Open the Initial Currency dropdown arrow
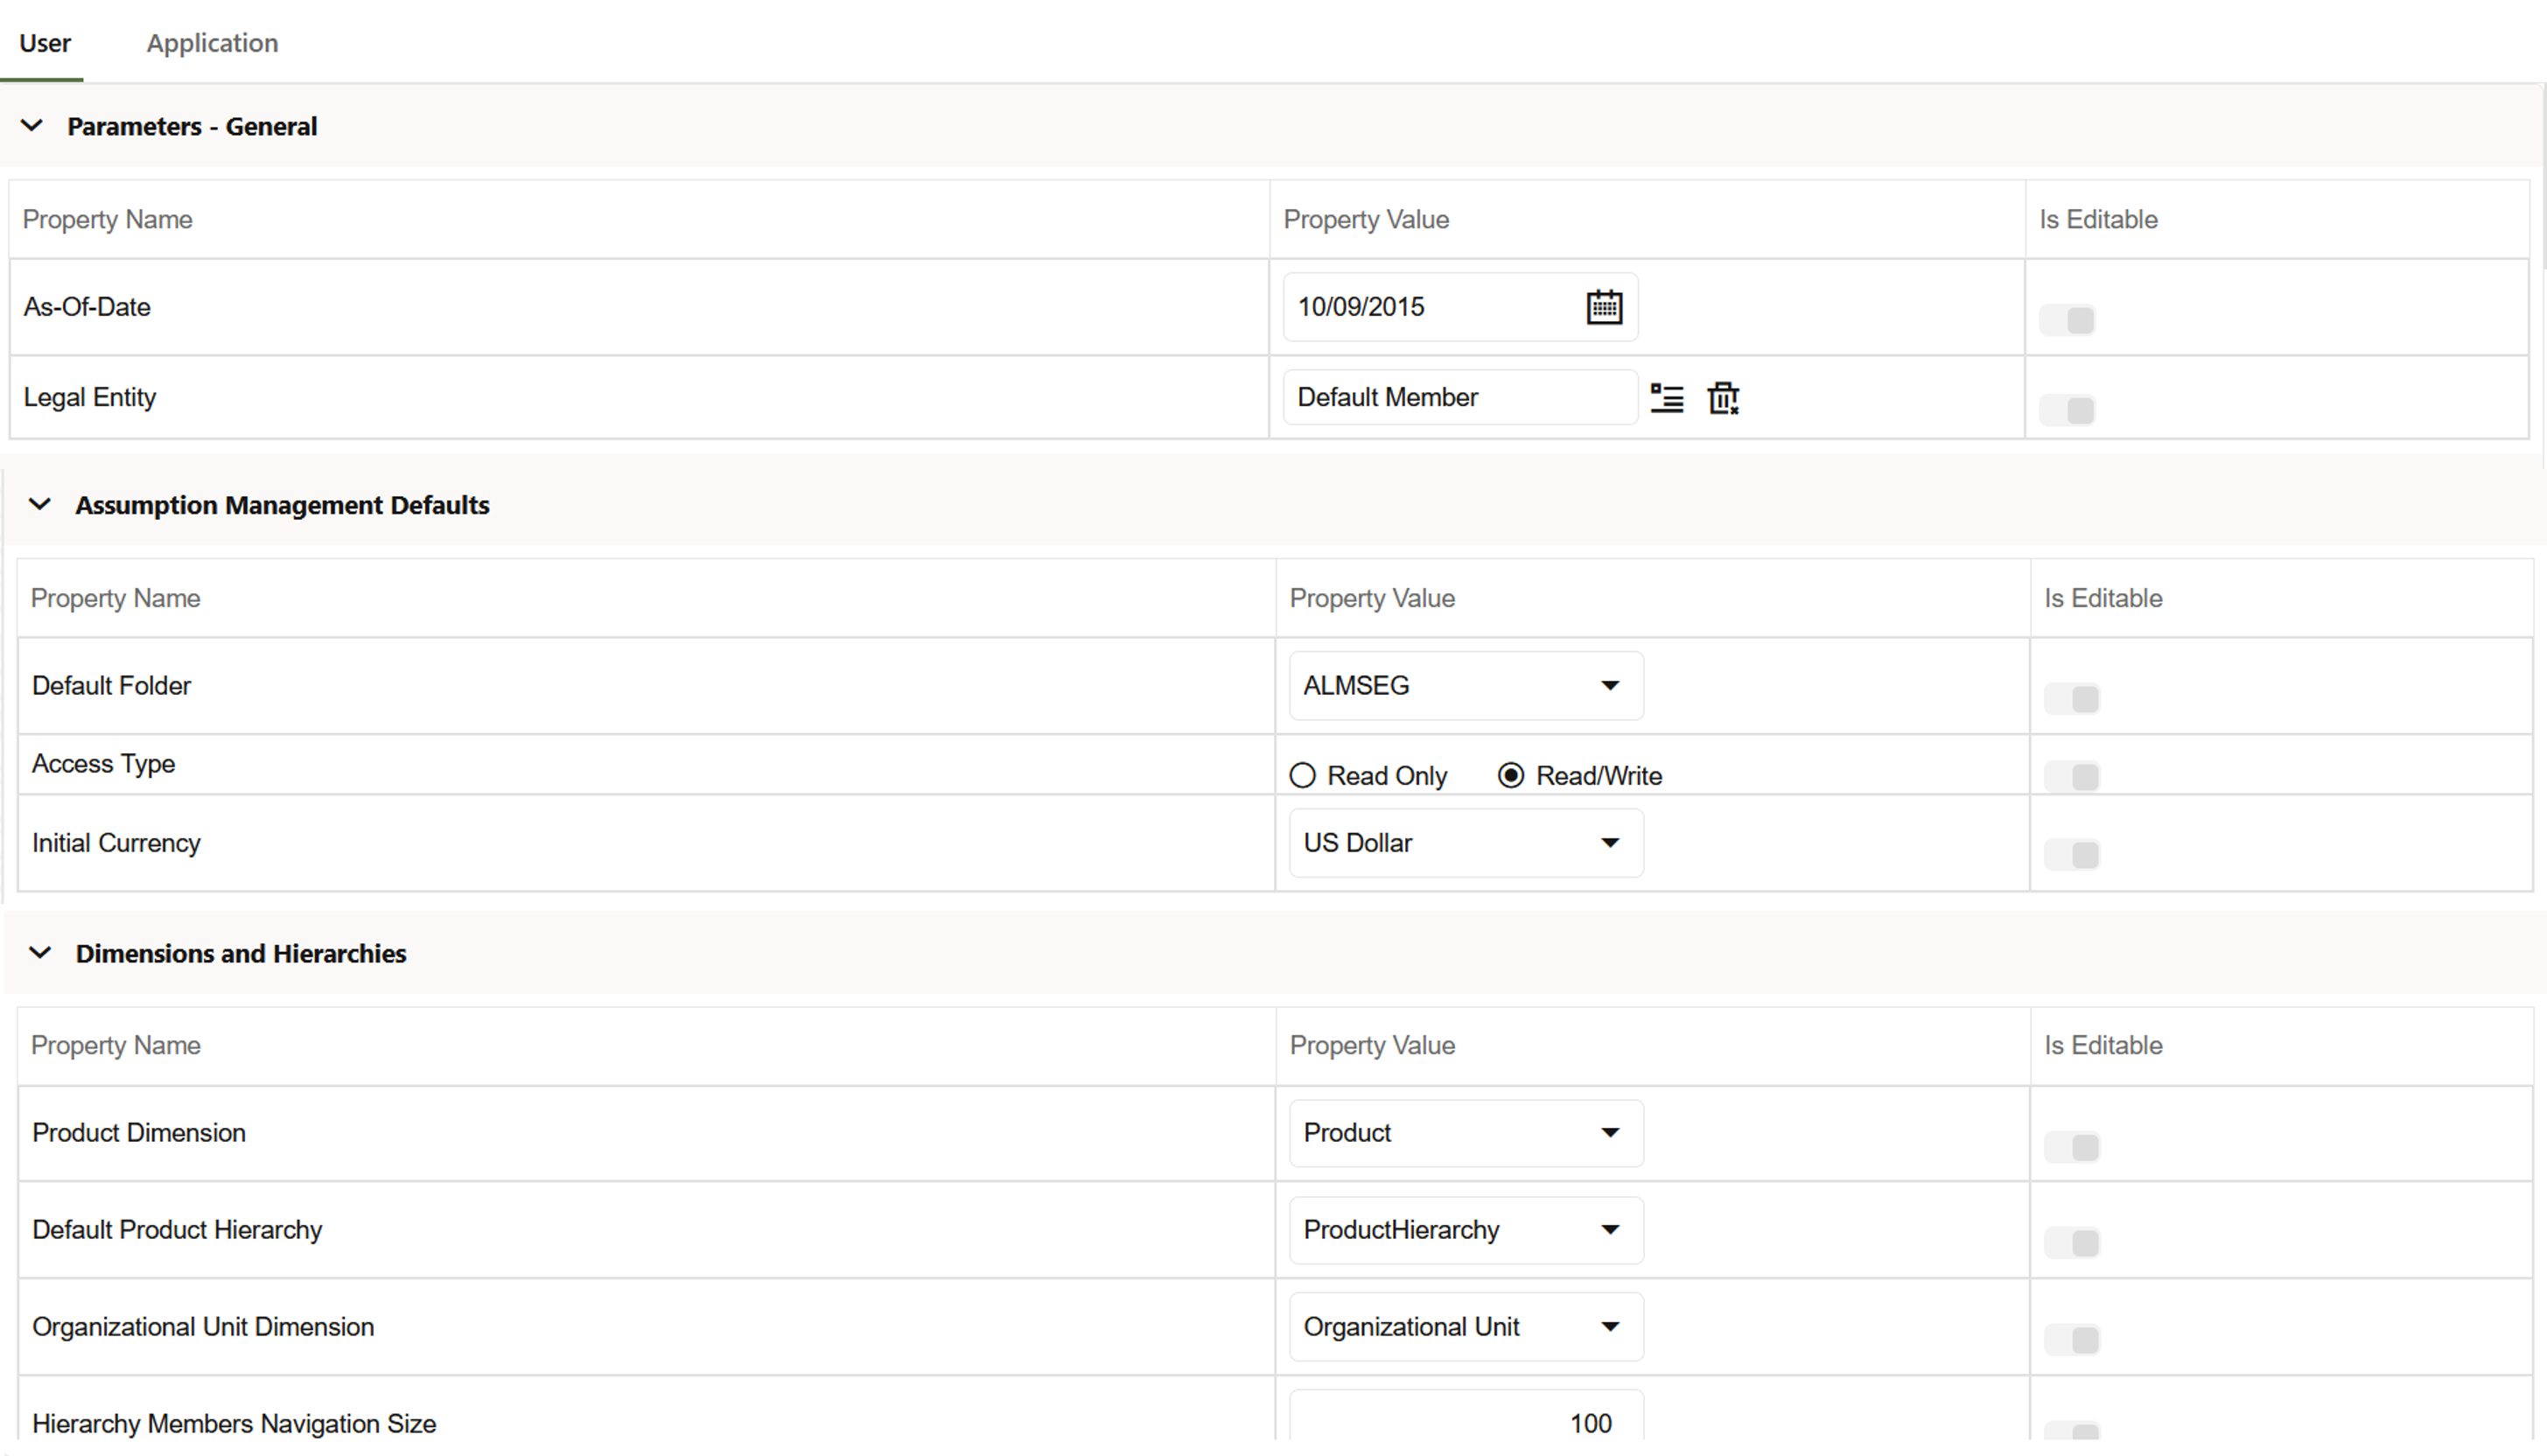Image resolution: width=2547 pixels, height=1456 pixels. click(x=1607, y=843)
